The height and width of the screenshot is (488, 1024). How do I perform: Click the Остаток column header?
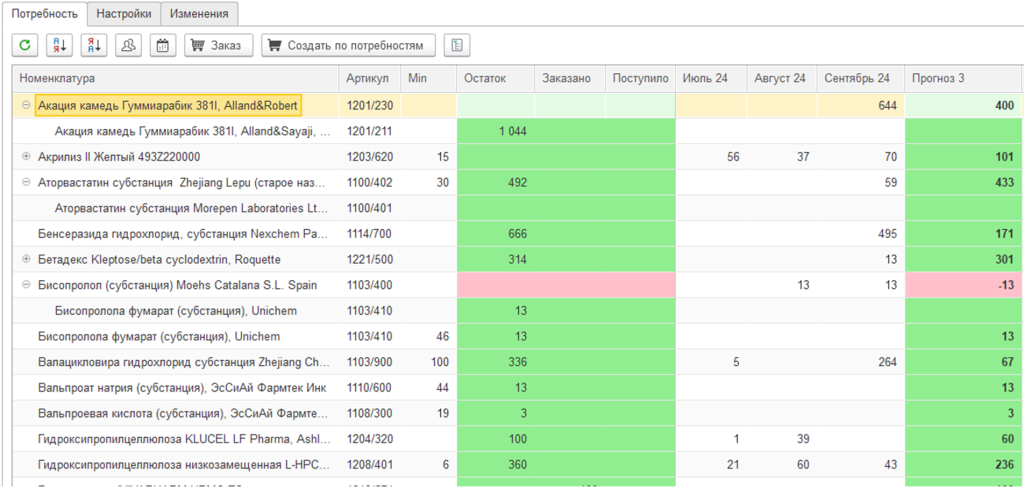pos(496,78)
